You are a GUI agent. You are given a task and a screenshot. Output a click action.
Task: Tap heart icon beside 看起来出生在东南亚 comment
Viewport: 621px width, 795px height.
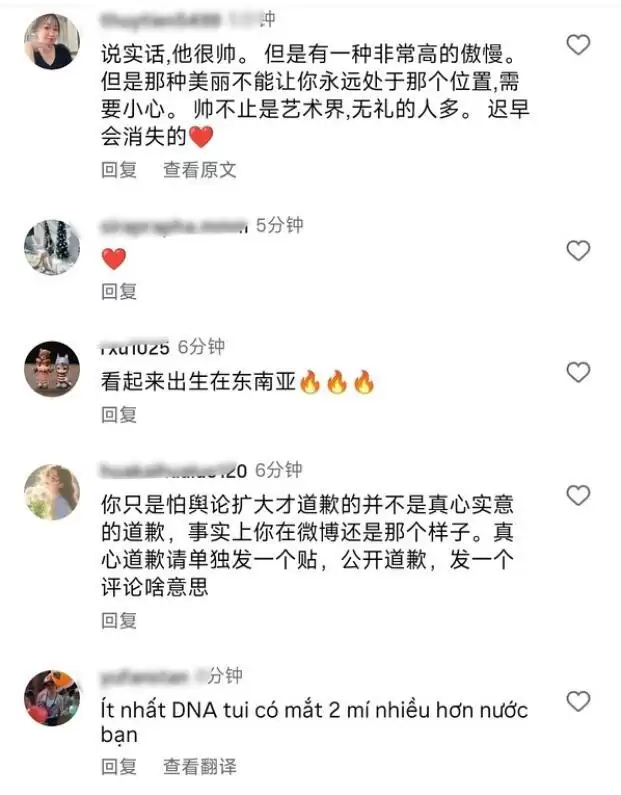[578, 373]
